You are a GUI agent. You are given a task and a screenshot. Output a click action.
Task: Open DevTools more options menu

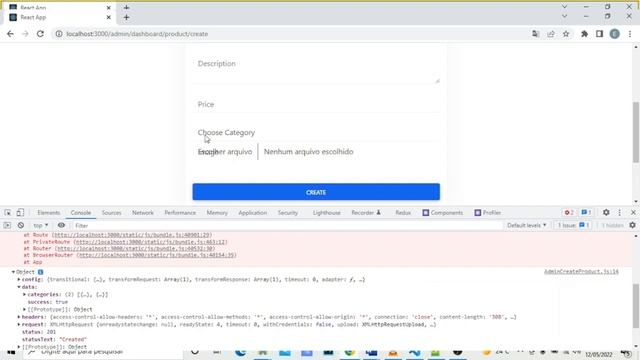point(620,213)
